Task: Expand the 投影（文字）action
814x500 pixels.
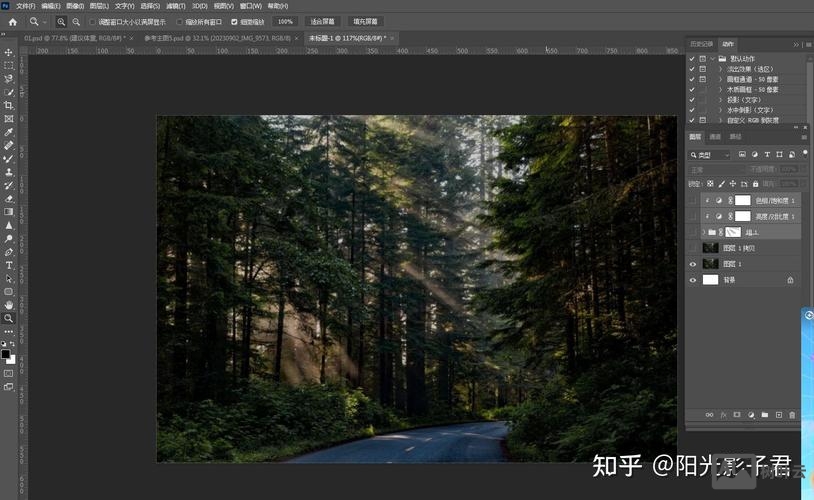Action: tap(720, 100)
